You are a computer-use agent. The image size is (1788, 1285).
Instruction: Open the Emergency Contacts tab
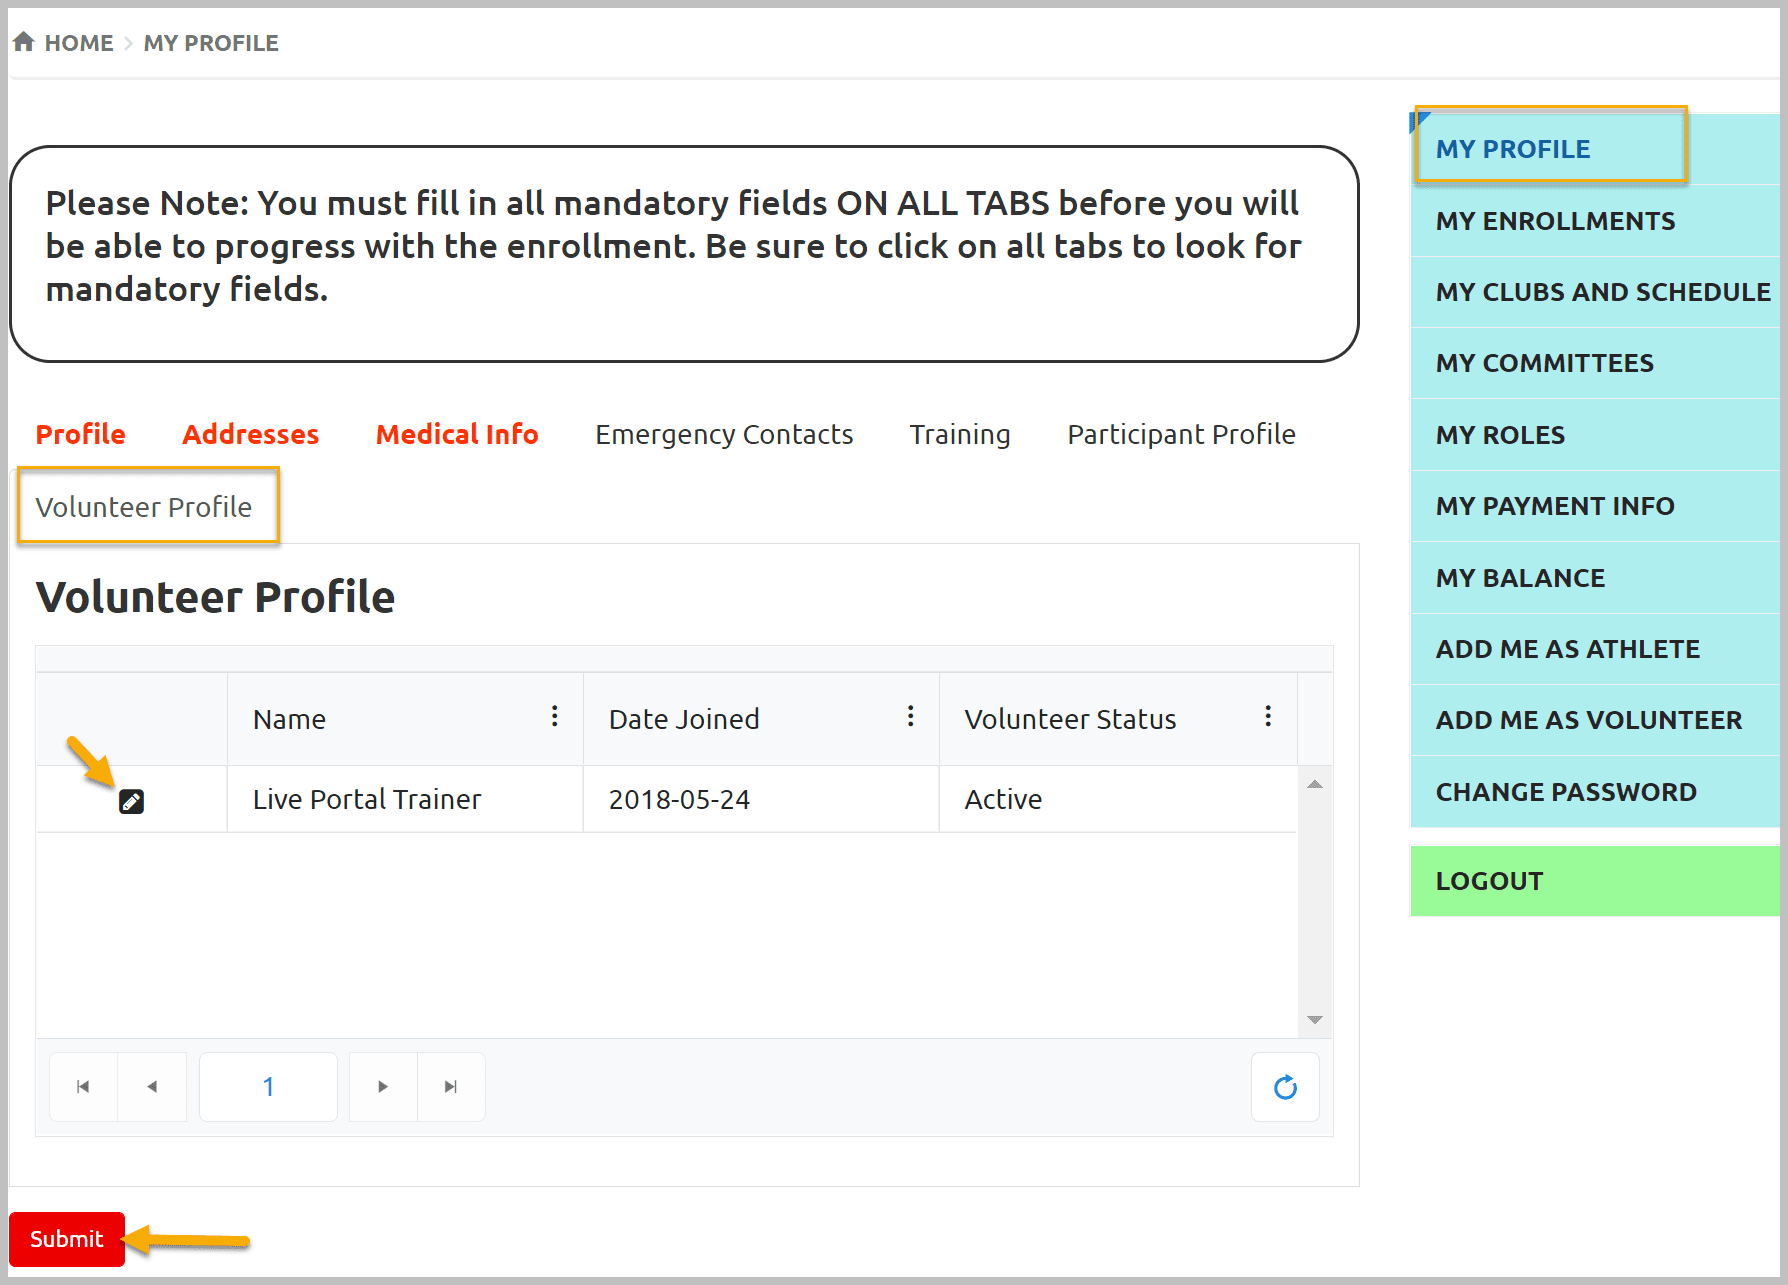coord(724,434)
